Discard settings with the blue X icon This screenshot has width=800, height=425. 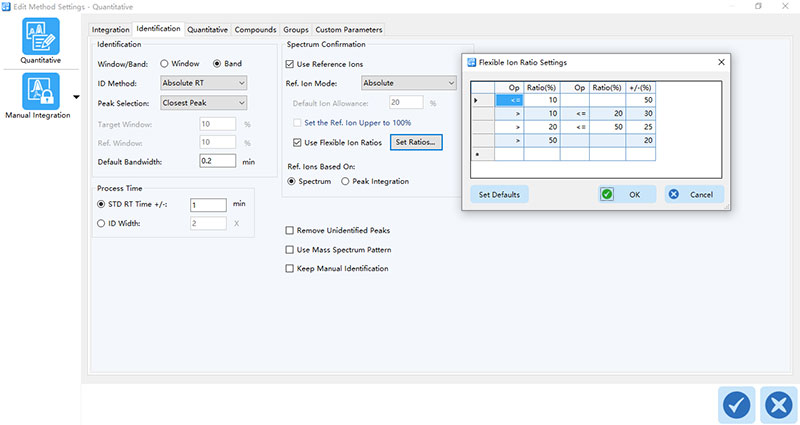click(x=777, y=403)
